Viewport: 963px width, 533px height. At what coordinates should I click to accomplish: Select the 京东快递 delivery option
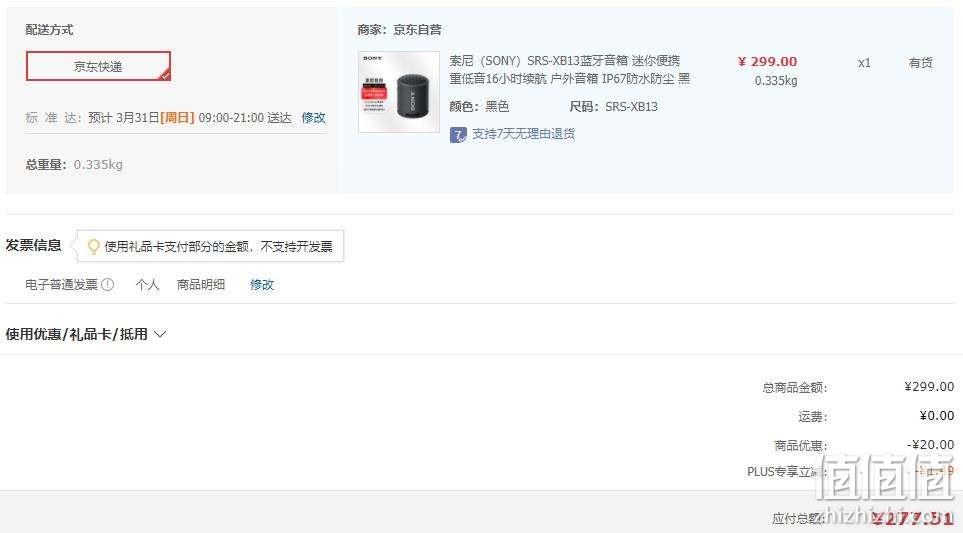98,66
